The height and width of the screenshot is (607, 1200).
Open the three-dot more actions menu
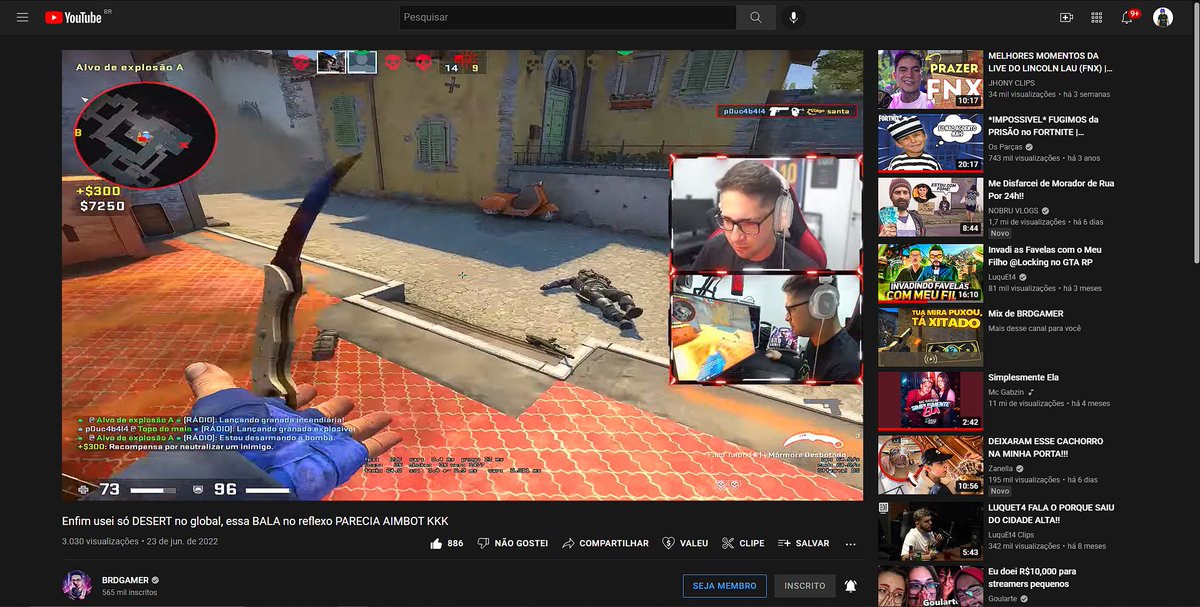851,543
